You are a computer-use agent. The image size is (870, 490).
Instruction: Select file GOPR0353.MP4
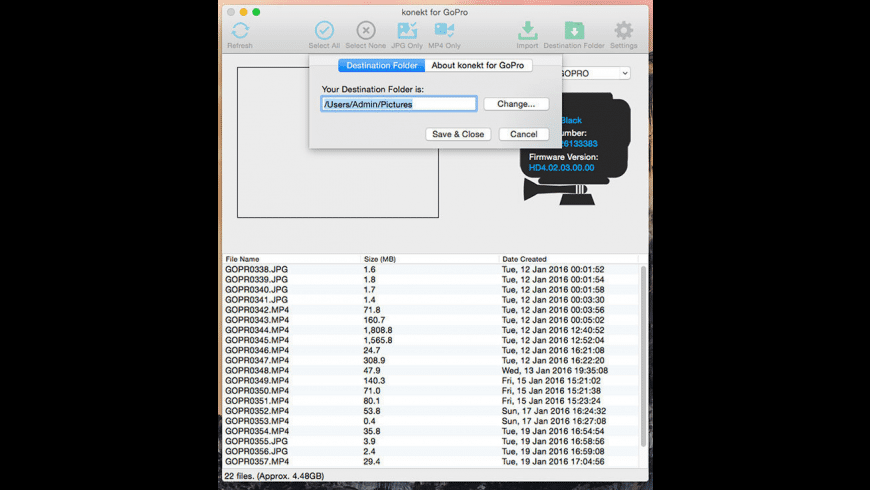(257, 421)
